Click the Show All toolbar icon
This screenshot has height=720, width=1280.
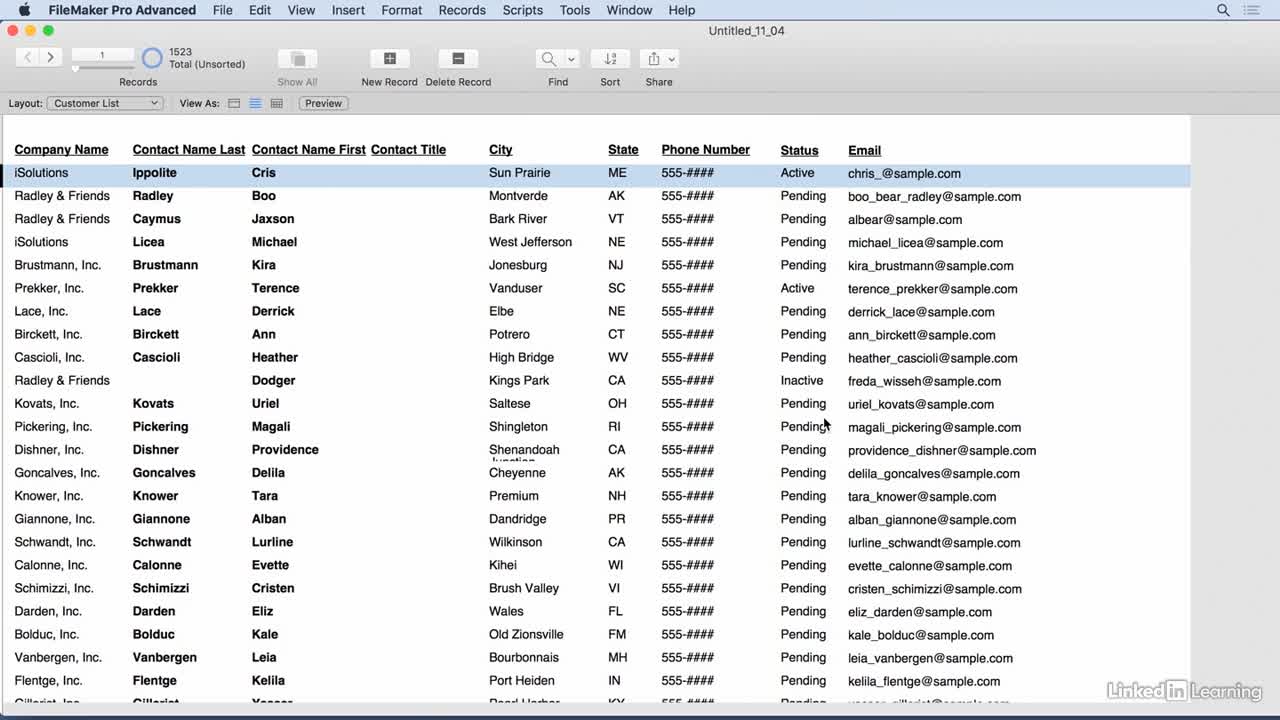pos(297,59)
